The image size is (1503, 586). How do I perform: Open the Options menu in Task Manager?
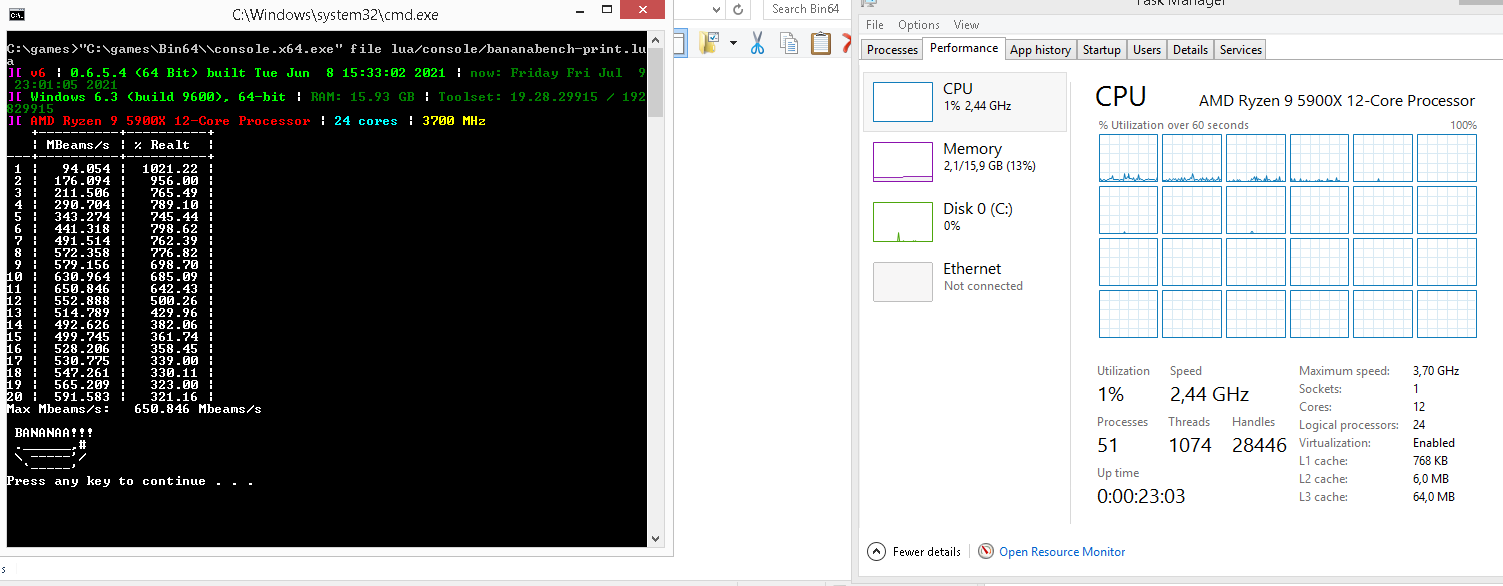(919, 25)
